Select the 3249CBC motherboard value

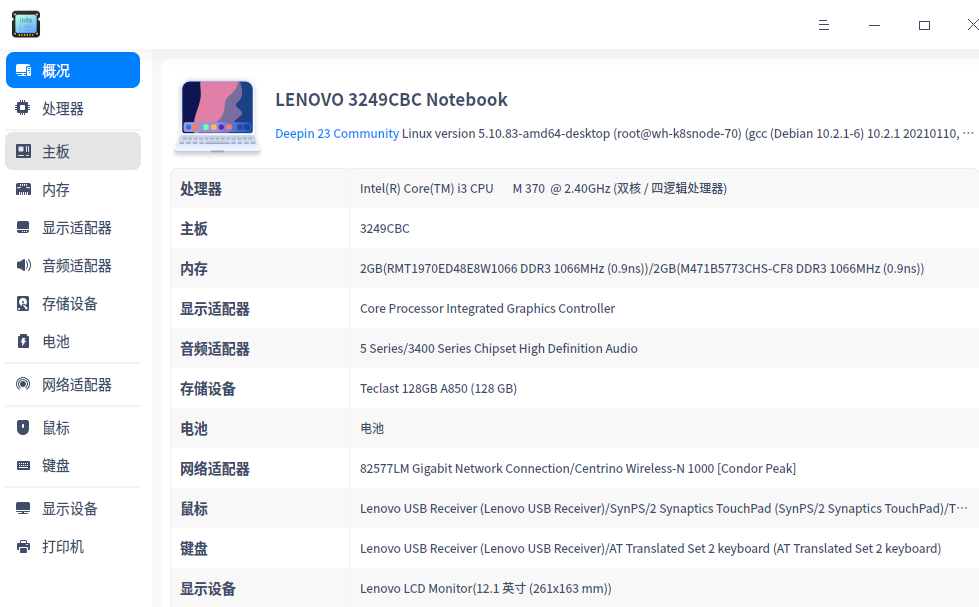click(385, 229)
